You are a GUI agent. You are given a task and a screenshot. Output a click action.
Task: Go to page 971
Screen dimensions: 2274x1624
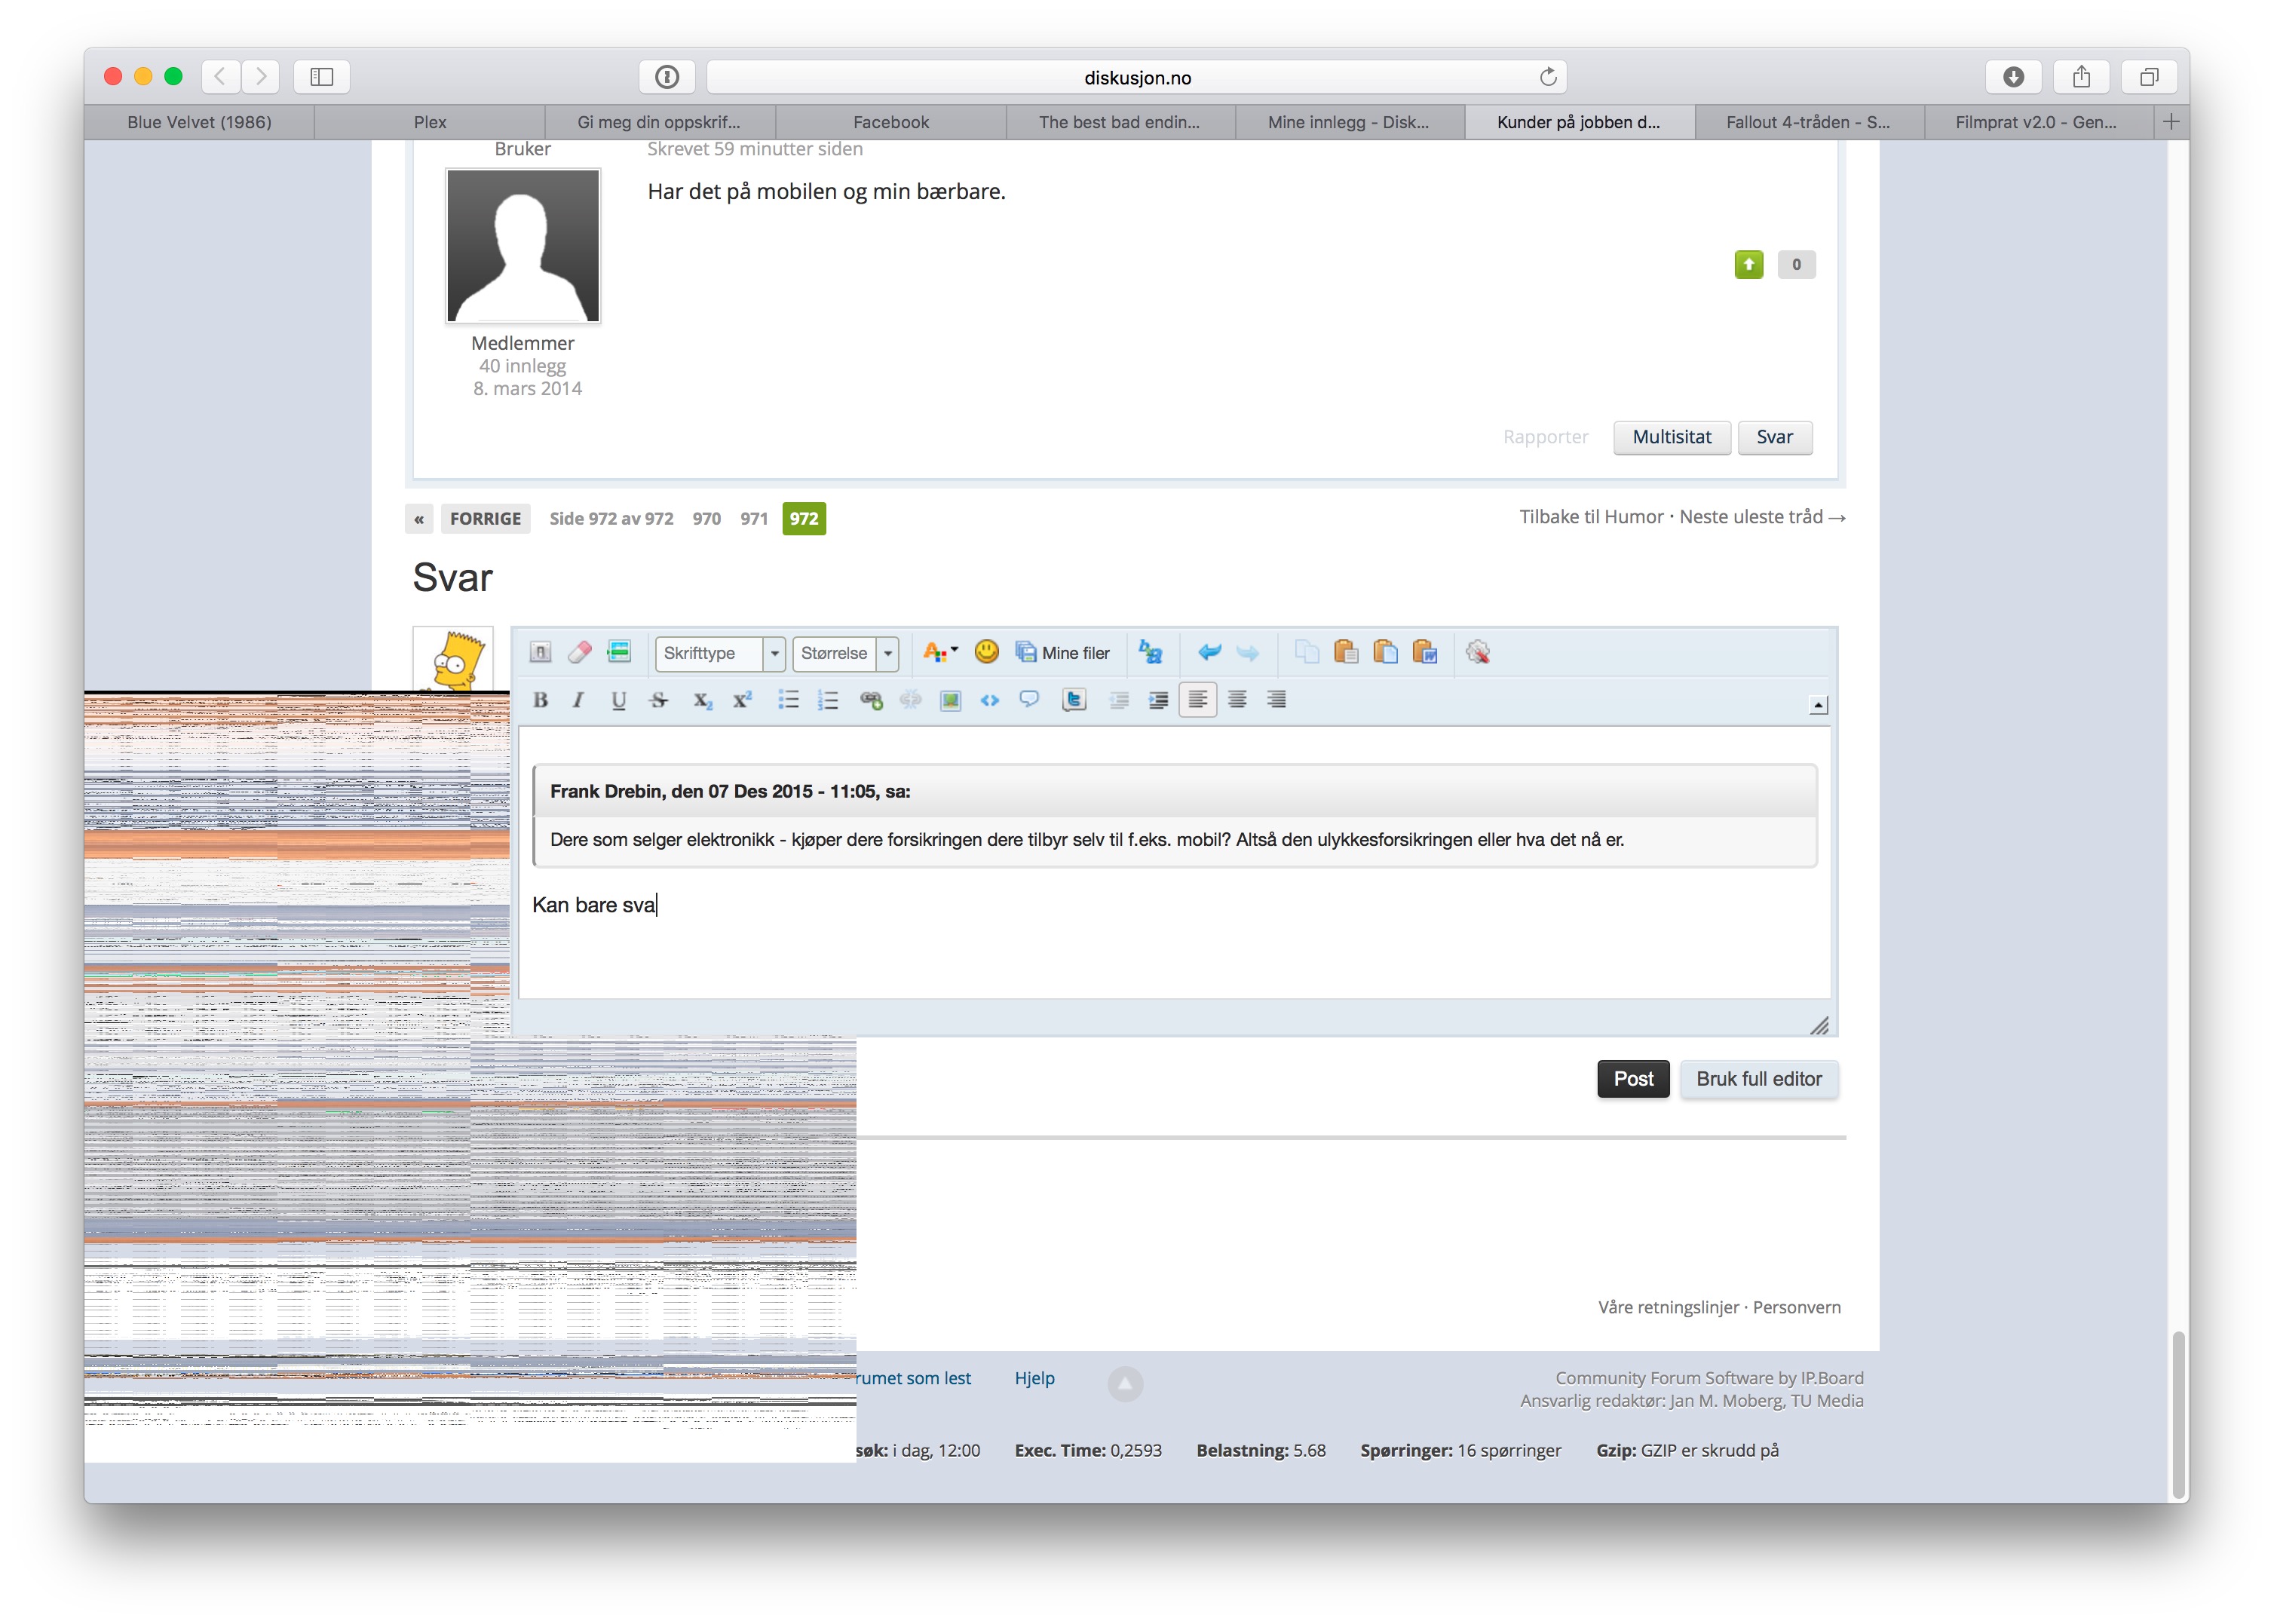click(754, 518)
